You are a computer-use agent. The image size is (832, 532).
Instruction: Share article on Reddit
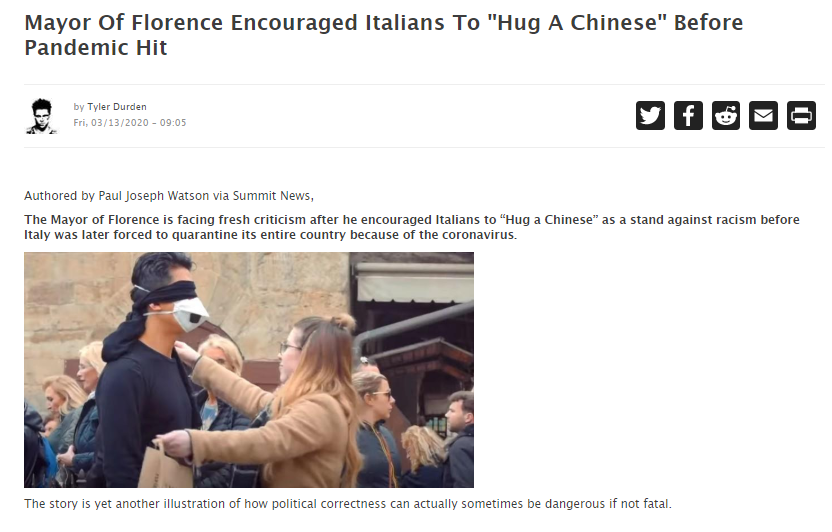click(726, 115)
